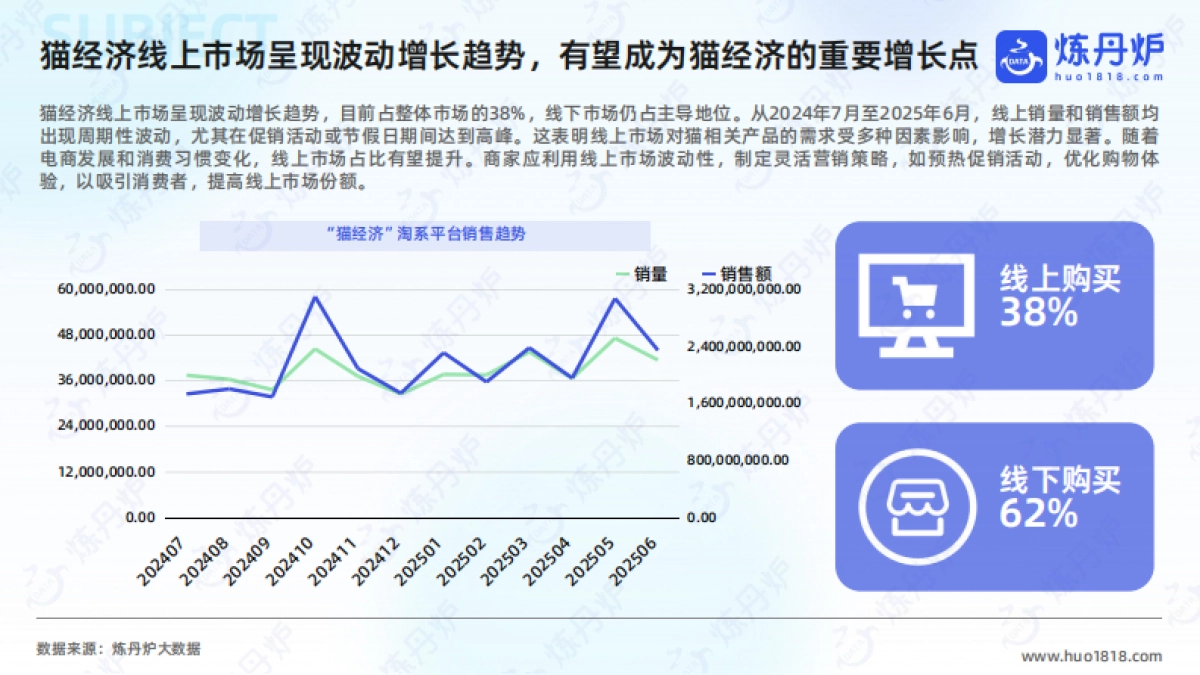Screen dimensions: 1200x675
Task: Click the 3,200,000,000.00 right axis label
Action: click(x=743, y=289)
